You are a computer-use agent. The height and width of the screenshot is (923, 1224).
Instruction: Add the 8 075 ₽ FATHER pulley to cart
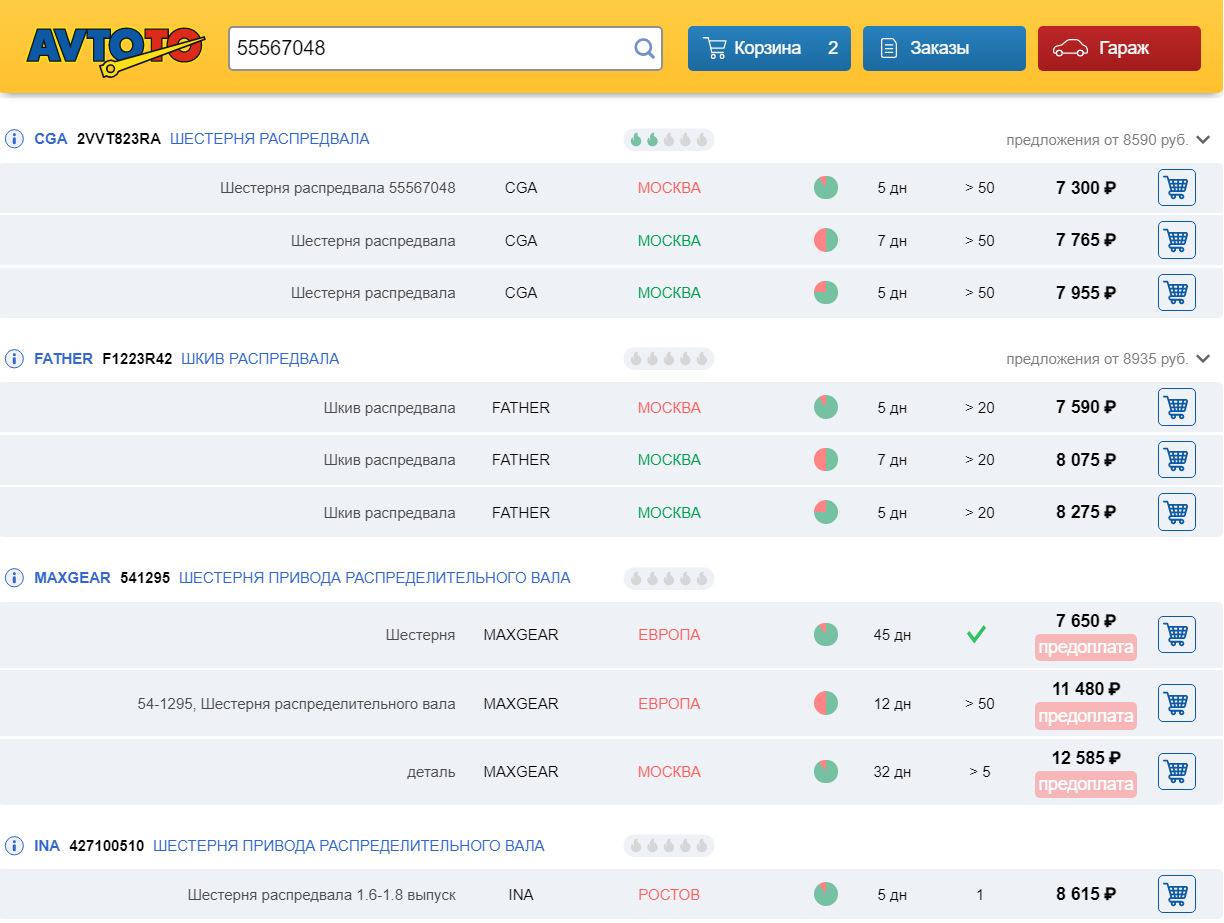point(1176,460)
